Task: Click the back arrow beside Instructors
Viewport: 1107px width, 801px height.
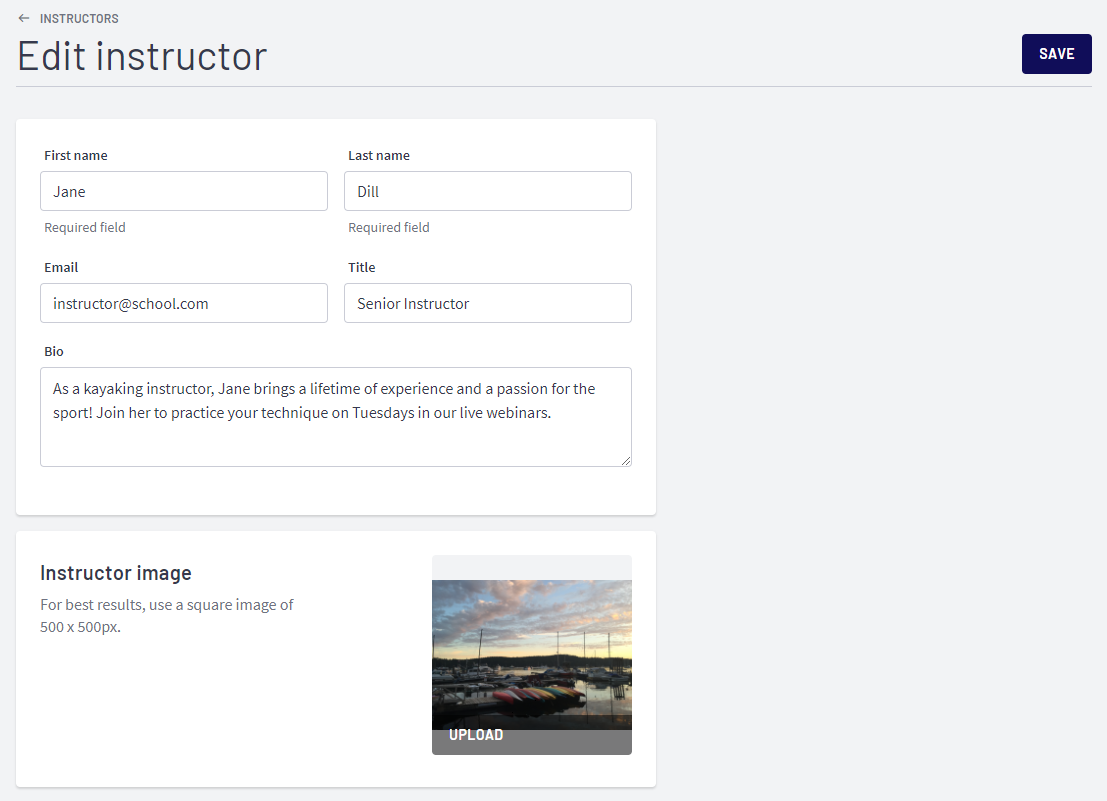Action: [24, 18]
